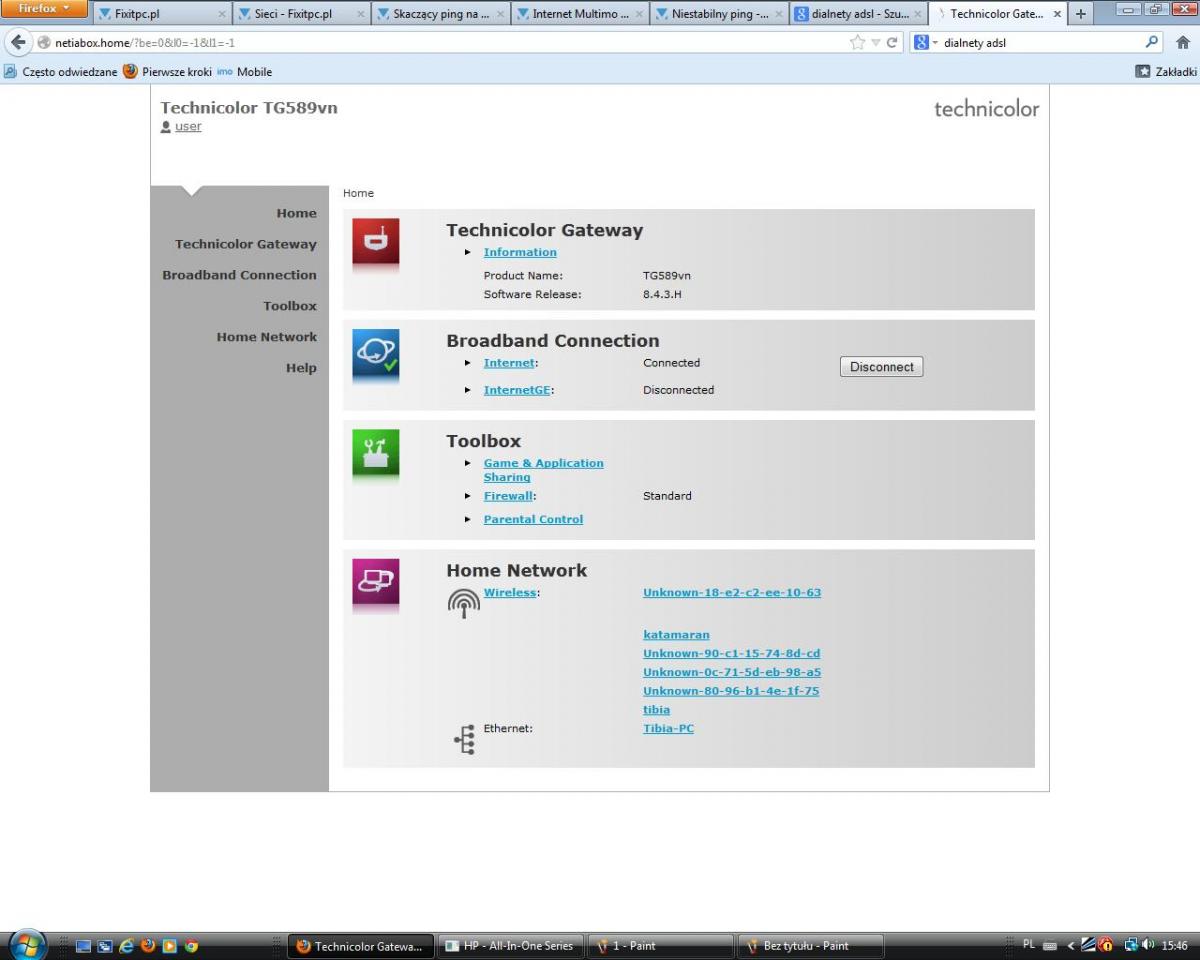1200x960 pixels.
Task: Expand hidden tray icons arrow
Action: [x=1070, y=946]
